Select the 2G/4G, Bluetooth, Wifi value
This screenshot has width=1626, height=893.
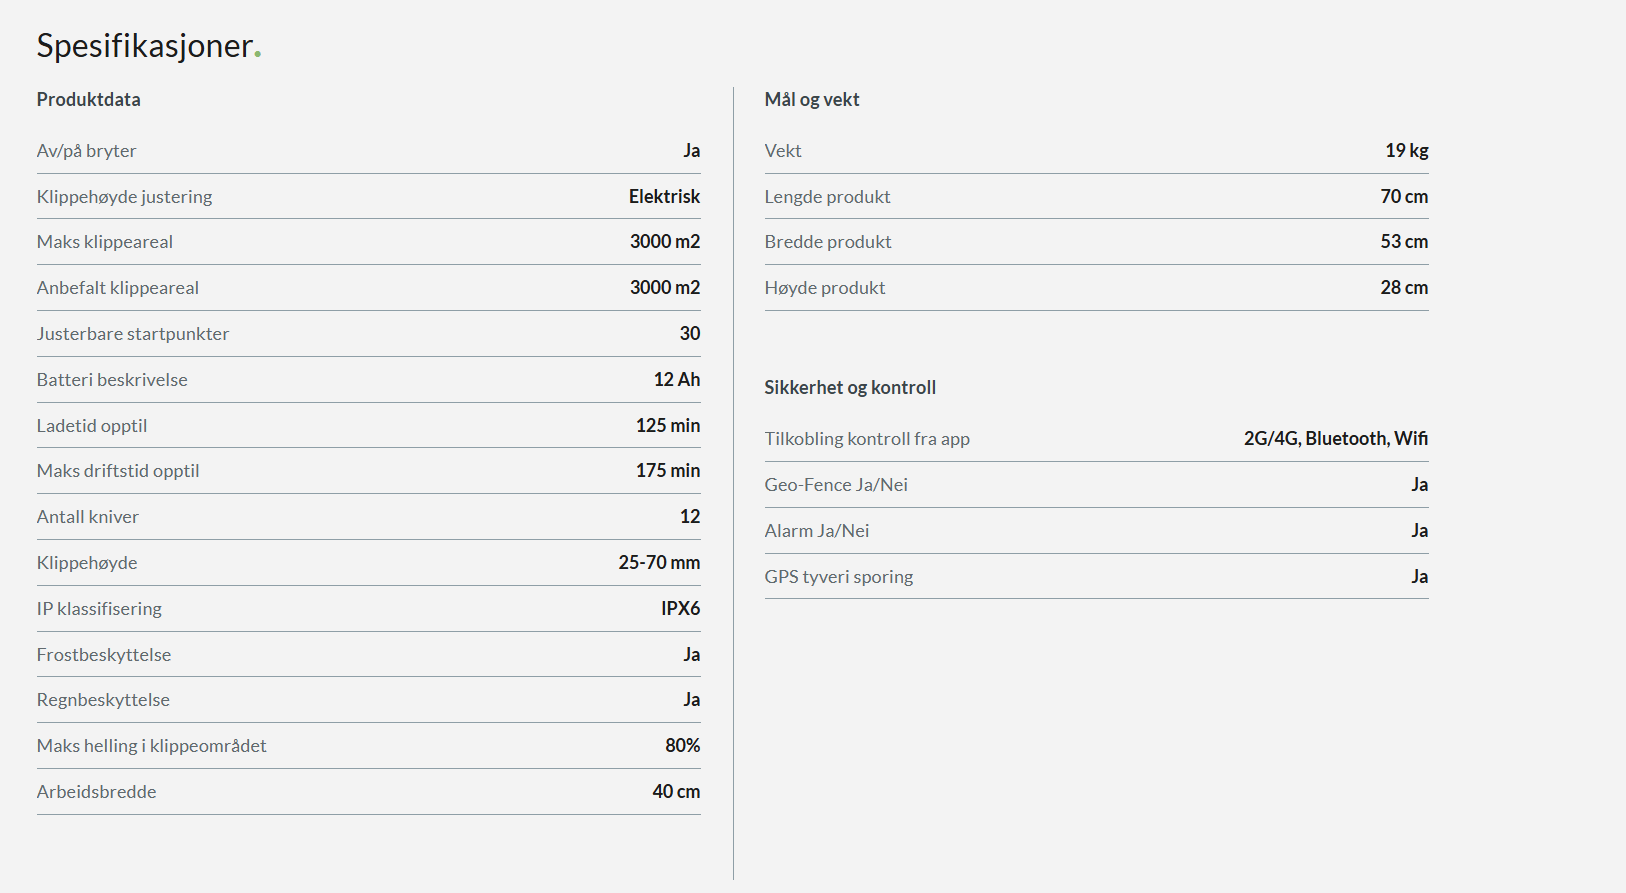pyautogui.click(x=1335, y=439)
